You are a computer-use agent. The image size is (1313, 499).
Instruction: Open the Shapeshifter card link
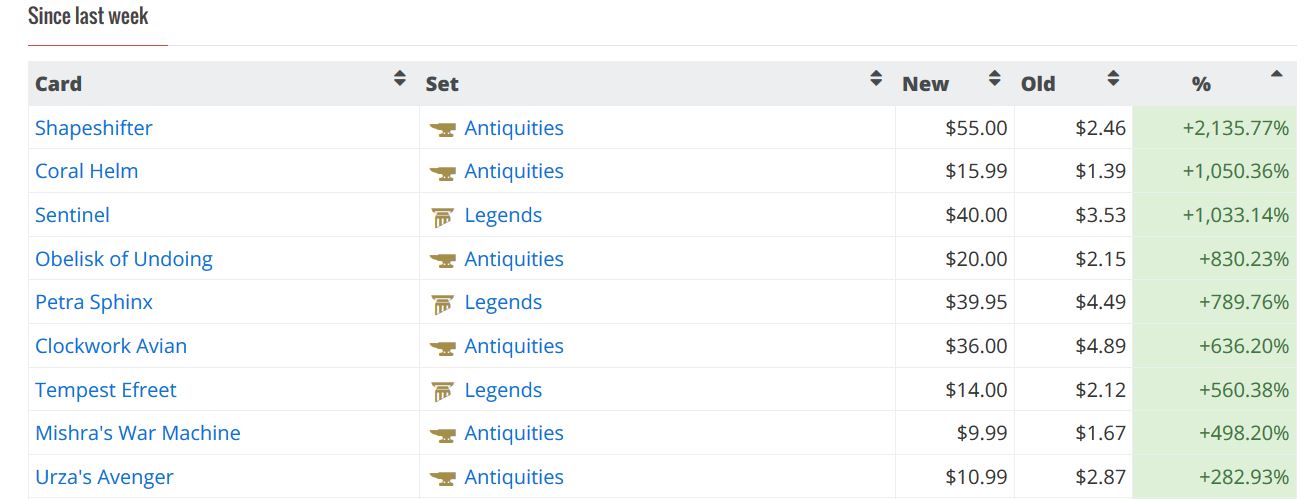pos(94,128)
